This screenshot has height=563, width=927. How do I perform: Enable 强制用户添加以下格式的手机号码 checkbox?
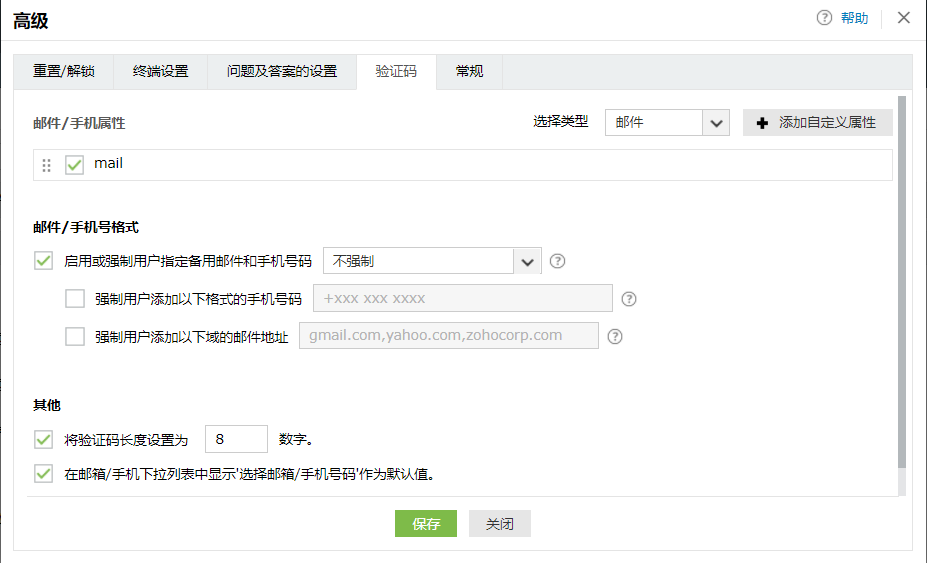click(74, 299)
